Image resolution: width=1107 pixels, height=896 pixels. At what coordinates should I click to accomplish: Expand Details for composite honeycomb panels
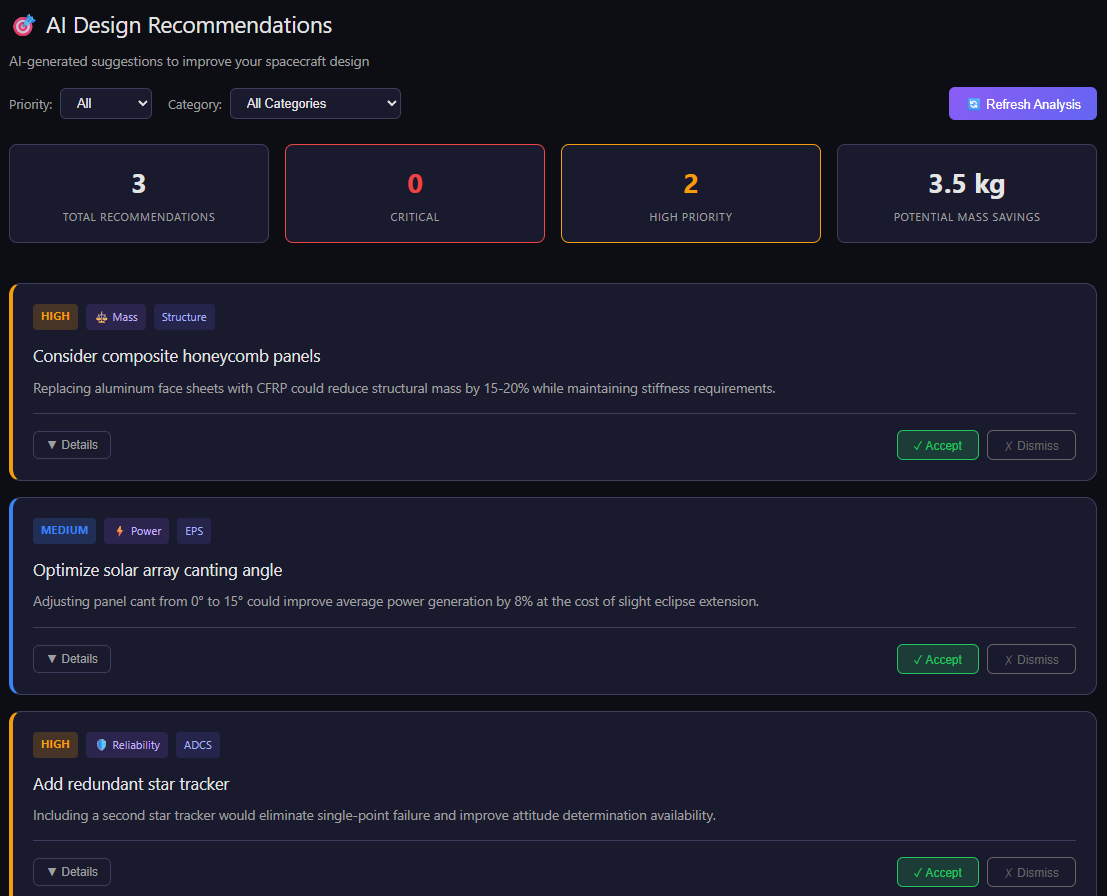[x=72, y=445]
